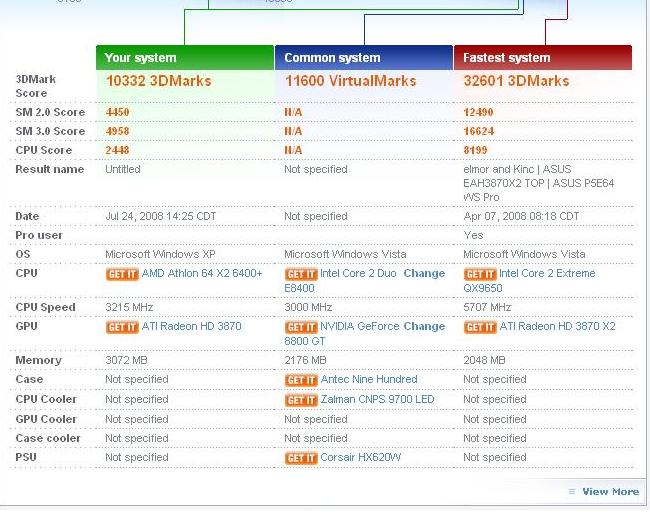This screenshot has width=650, height=512.
Task: Click CPU speed 3215 MHz
Action: [x=129, y=308]
